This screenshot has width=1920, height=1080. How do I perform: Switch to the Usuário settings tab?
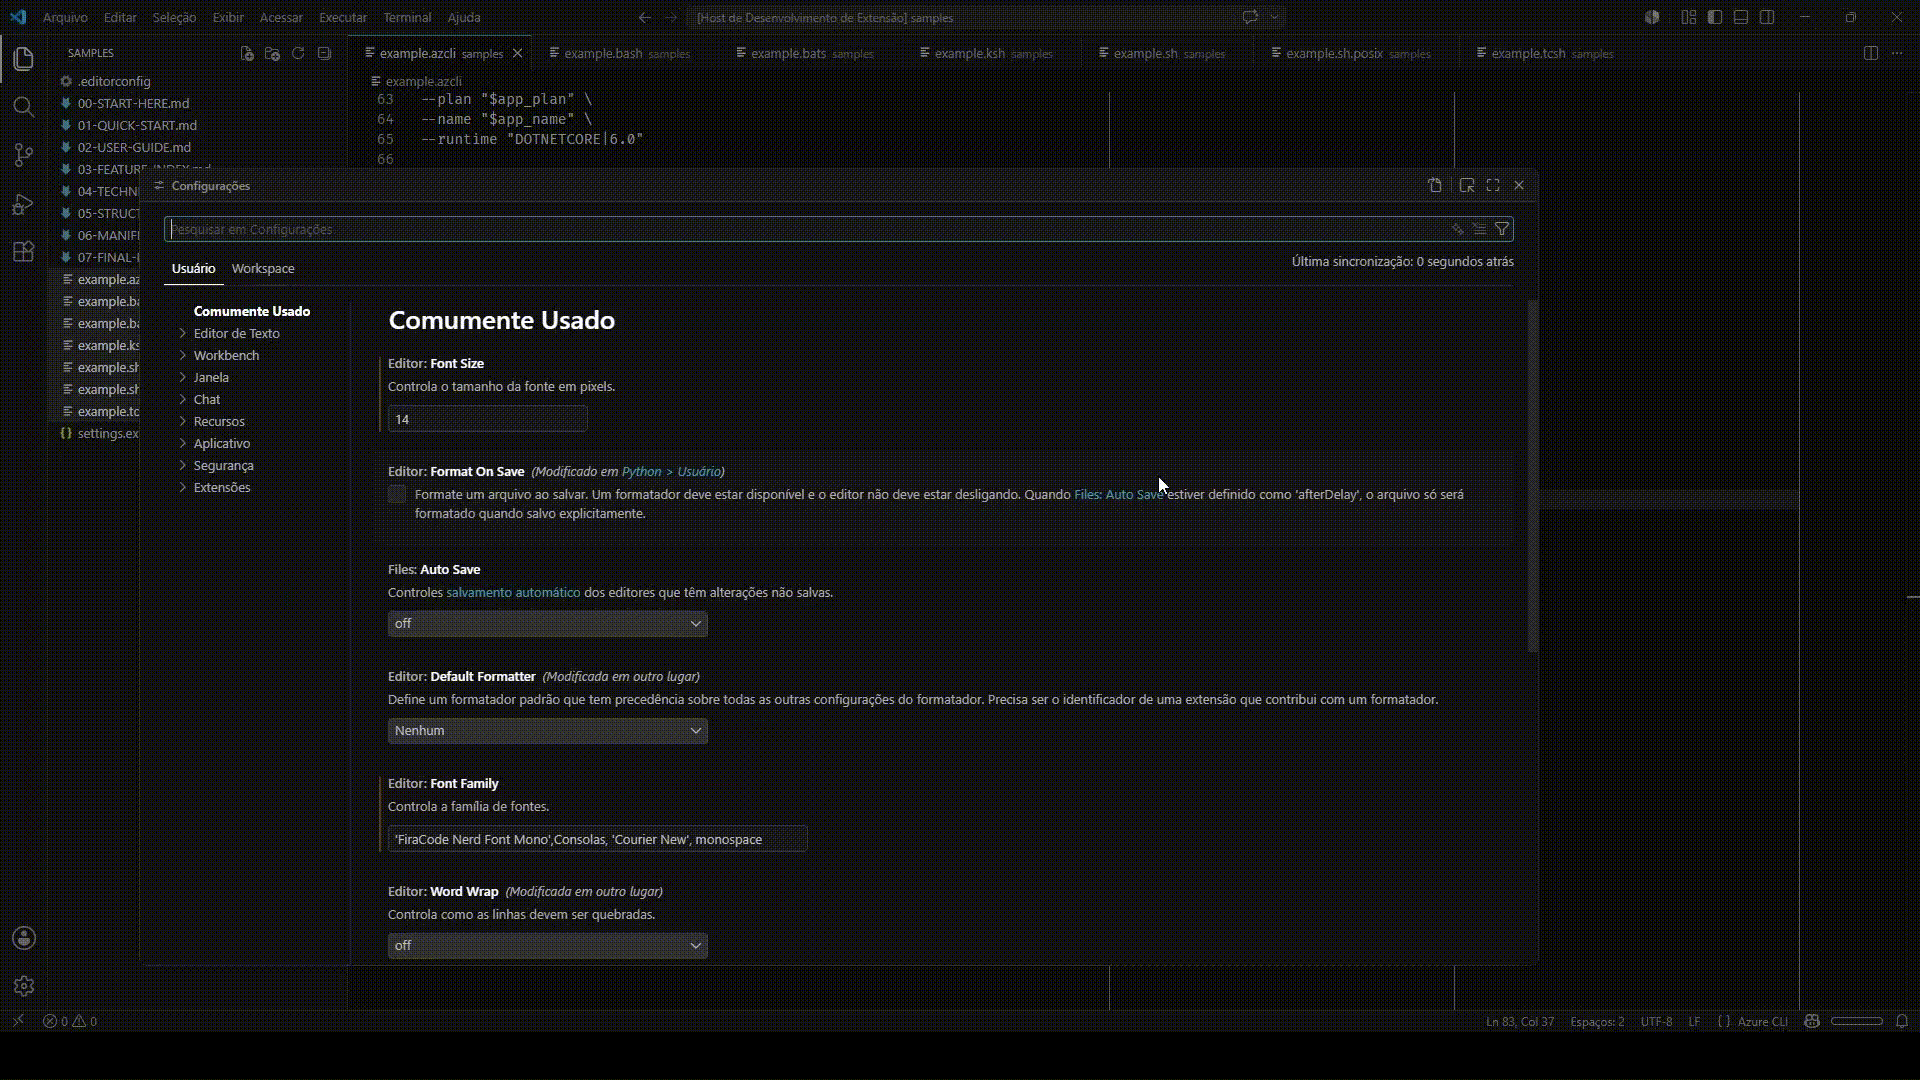click(193, 268)
